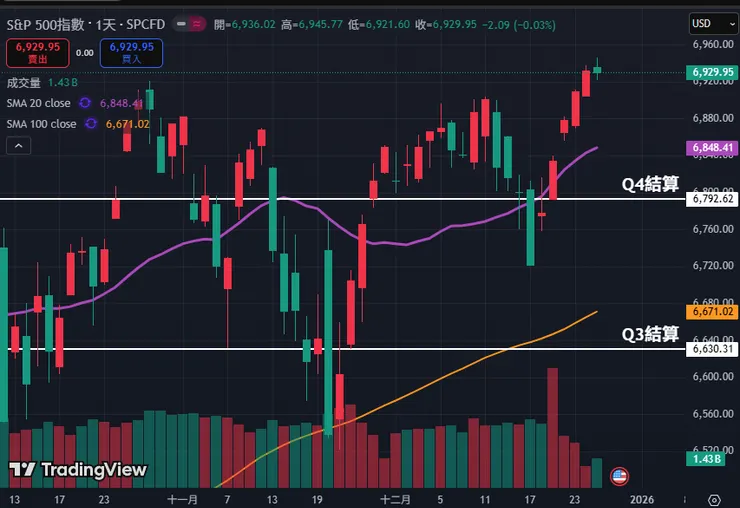Click the 十二月 date axis label
The width and height of the screenshot is (740, 508).
coord(395,500)
